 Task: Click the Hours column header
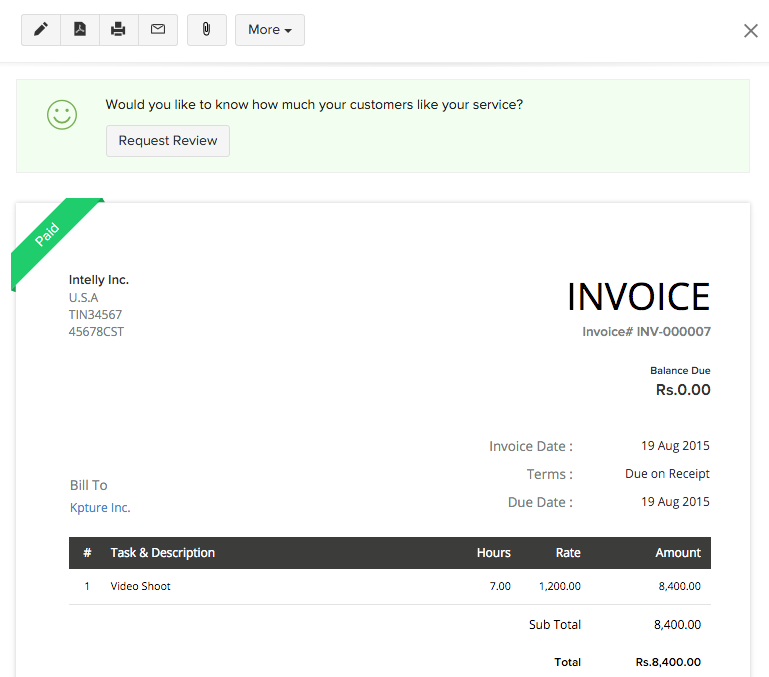click(493, 553)
